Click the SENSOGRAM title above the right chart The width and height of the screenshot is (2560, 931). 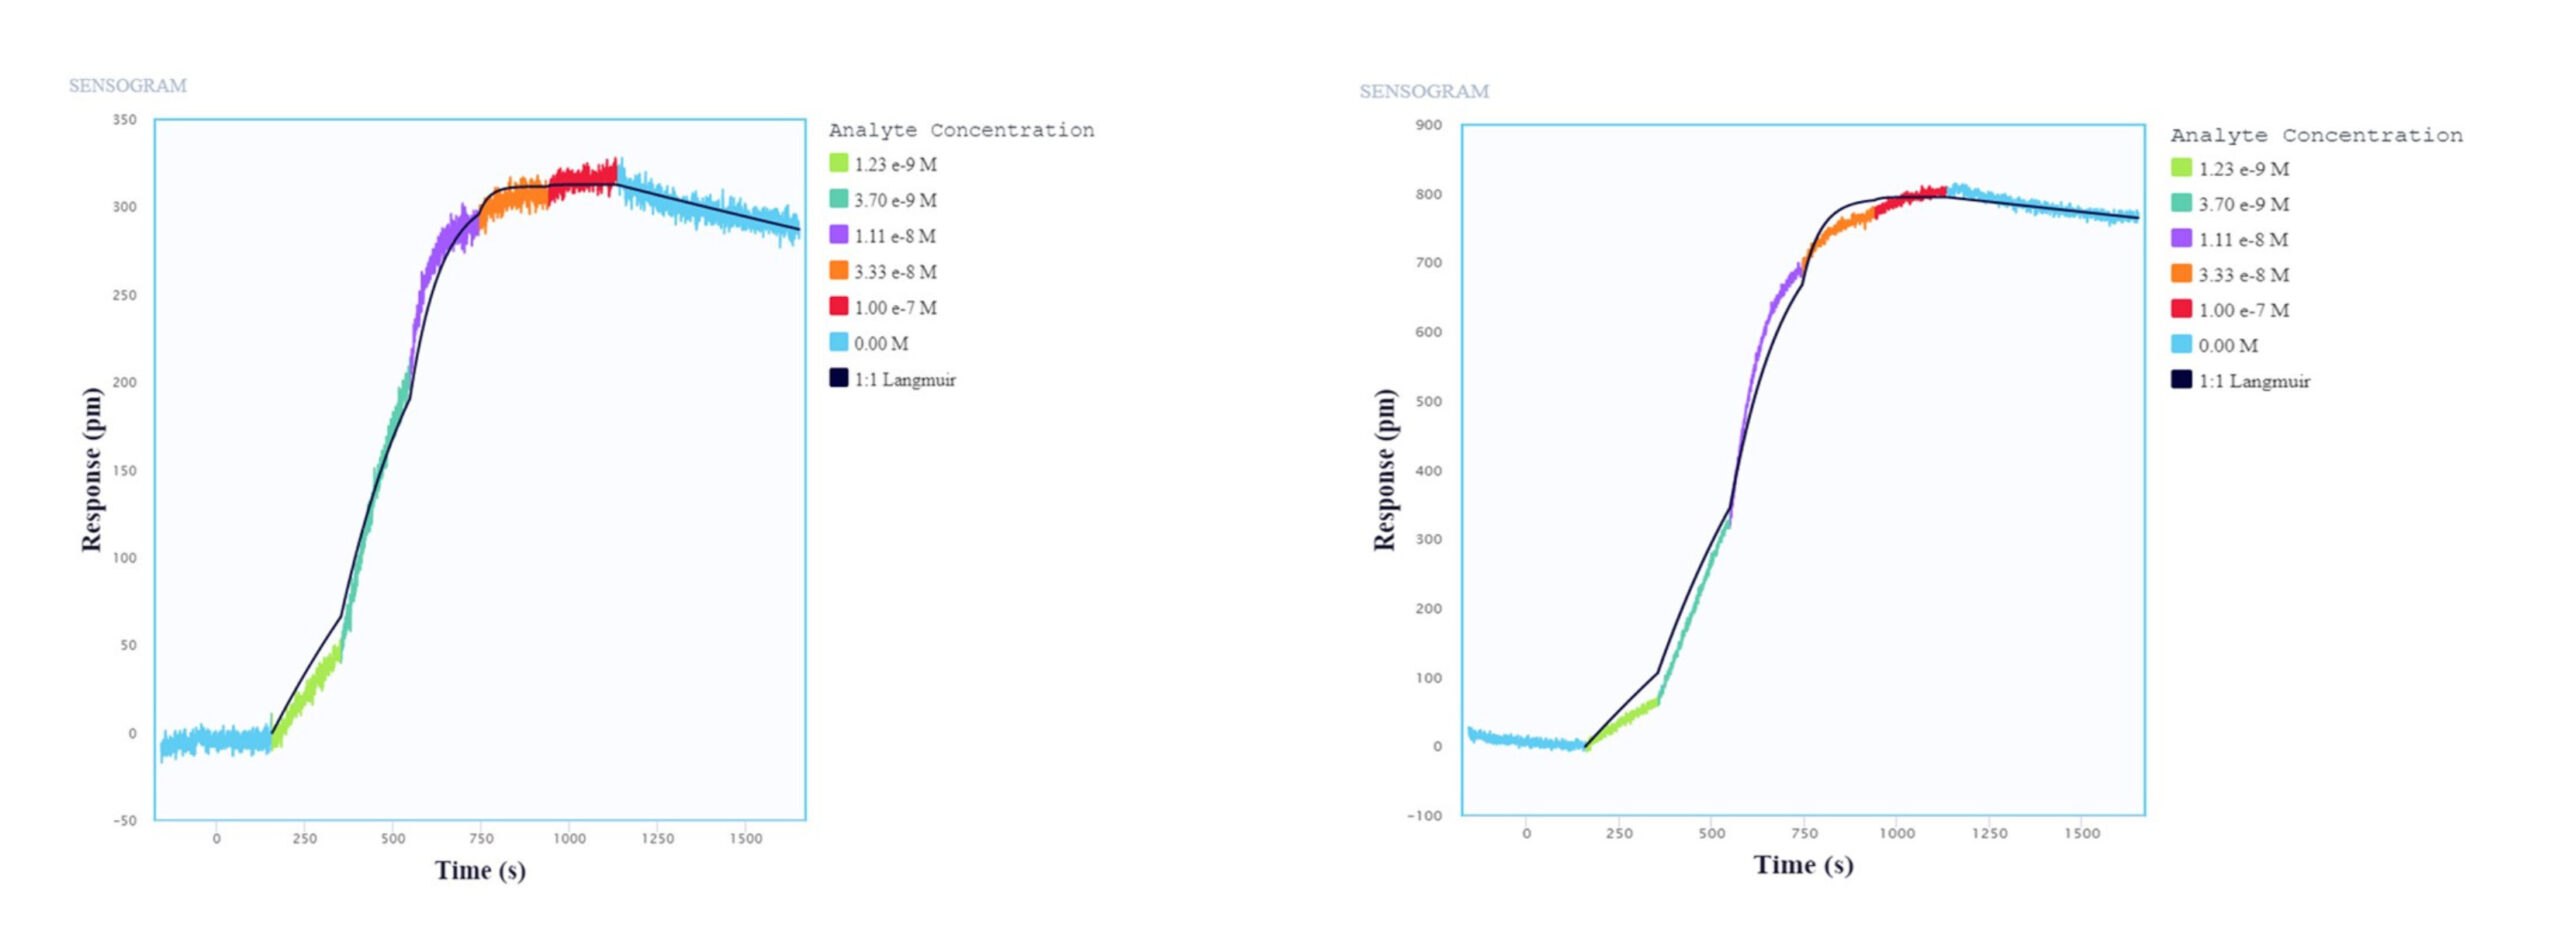pos(1423,92)
